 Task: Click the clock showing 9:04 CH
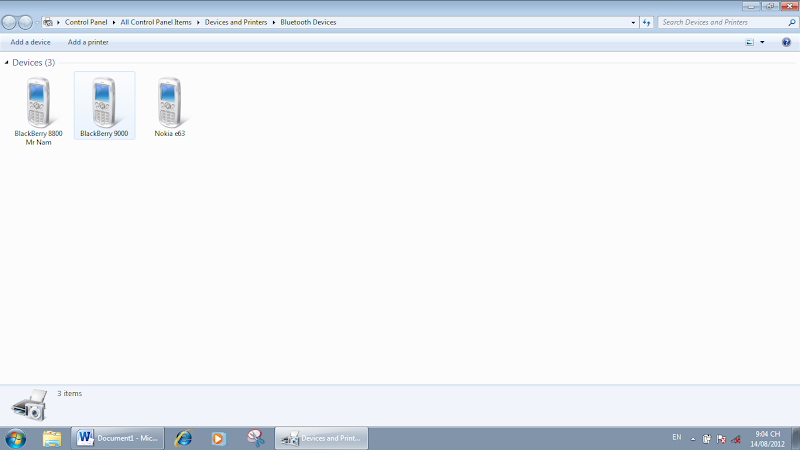[767, 439]
